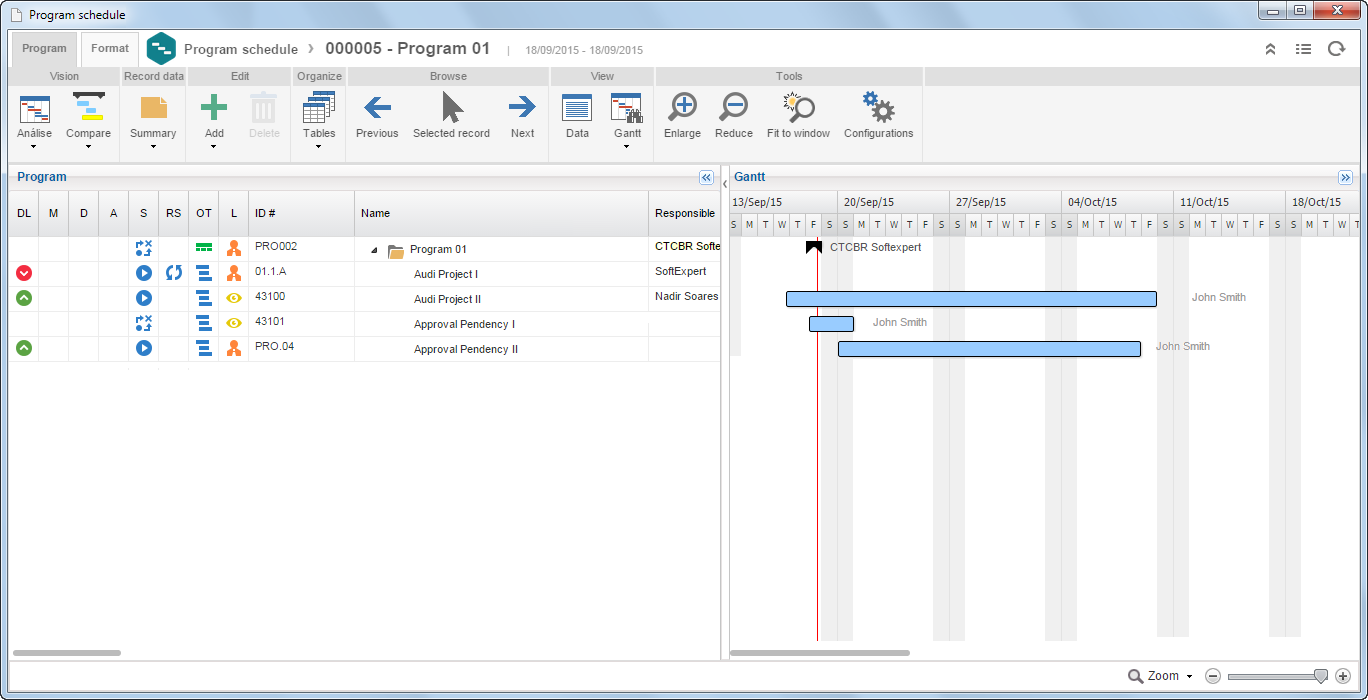Switch to Data view
Screen dimensions: 1368x700
coord(577,108)
